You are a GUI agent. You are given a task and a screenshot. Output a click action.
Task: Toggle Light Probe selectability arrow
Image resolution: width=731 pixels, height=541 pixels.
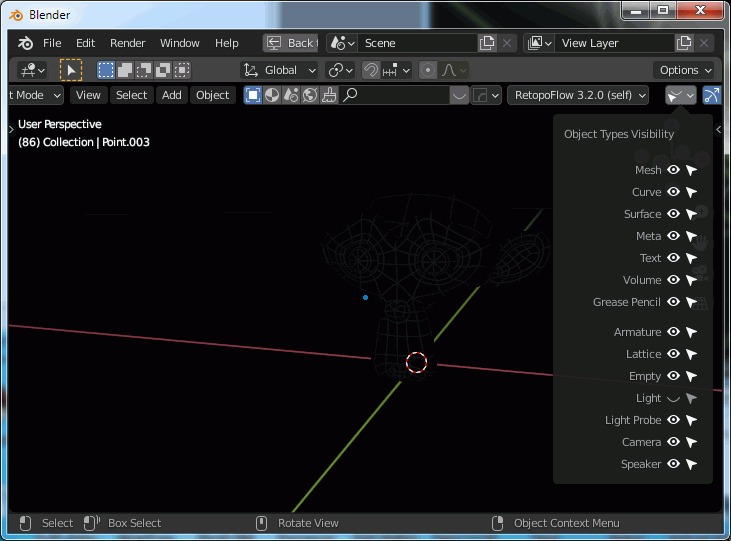pyautogui.click(x=691, y=420)
